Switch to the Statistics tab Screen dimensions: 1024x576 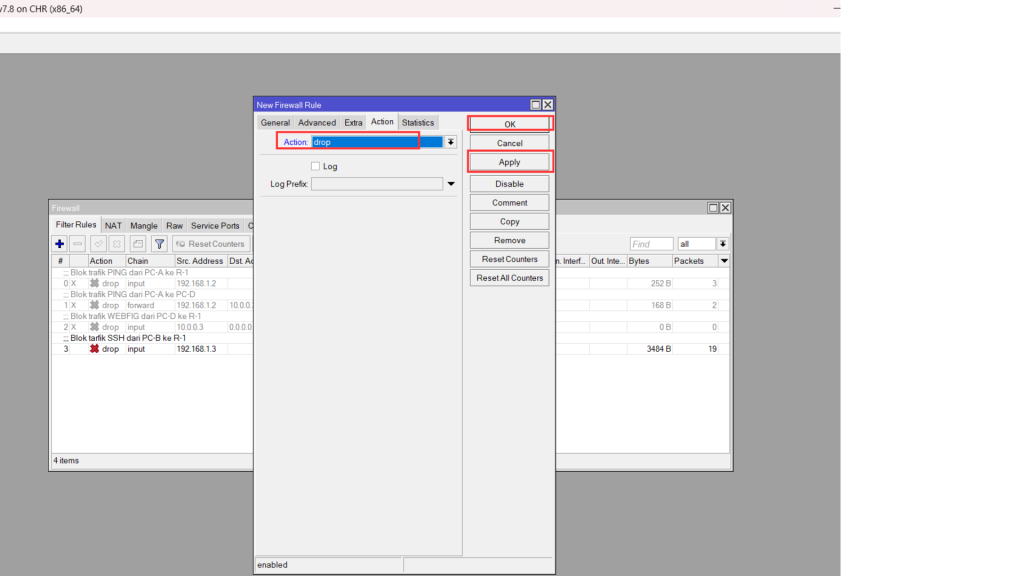click(x=418, y=123)
